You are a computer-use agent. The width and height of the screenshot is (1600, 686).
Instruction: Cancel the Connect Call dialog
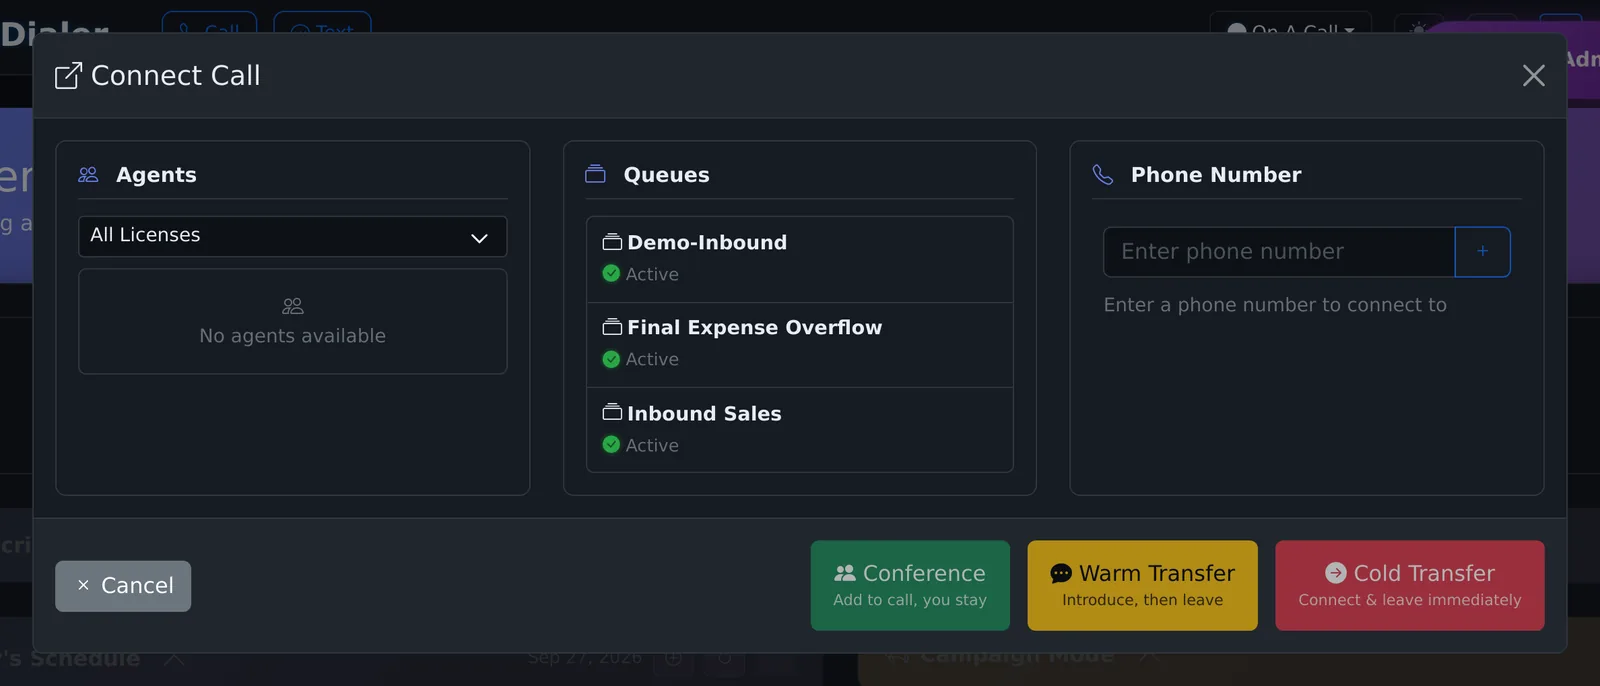[x=123, y=586]
